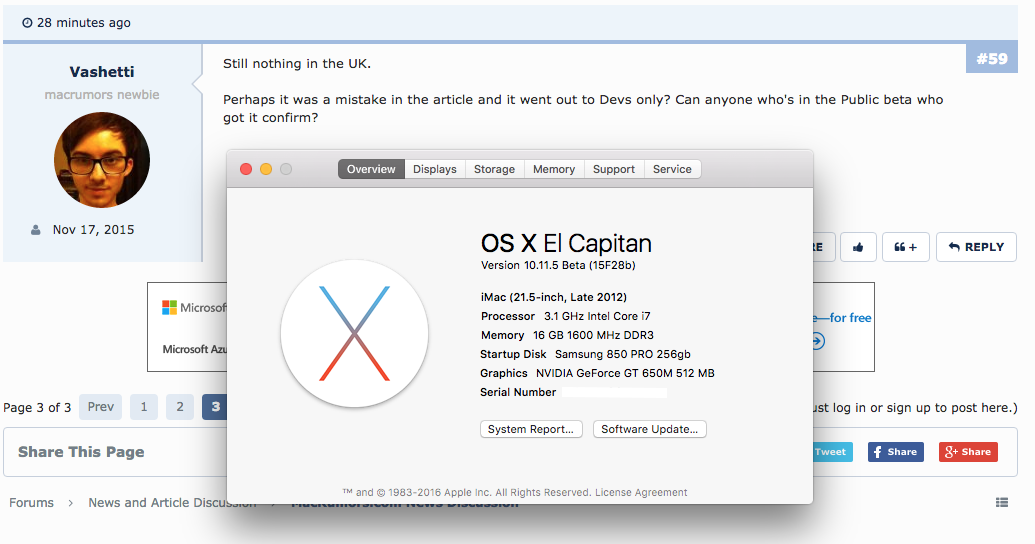Screen dimensions: 1035x544
Task: Click the Page 3 of 3 label
Action: click(x=37, y=407)
